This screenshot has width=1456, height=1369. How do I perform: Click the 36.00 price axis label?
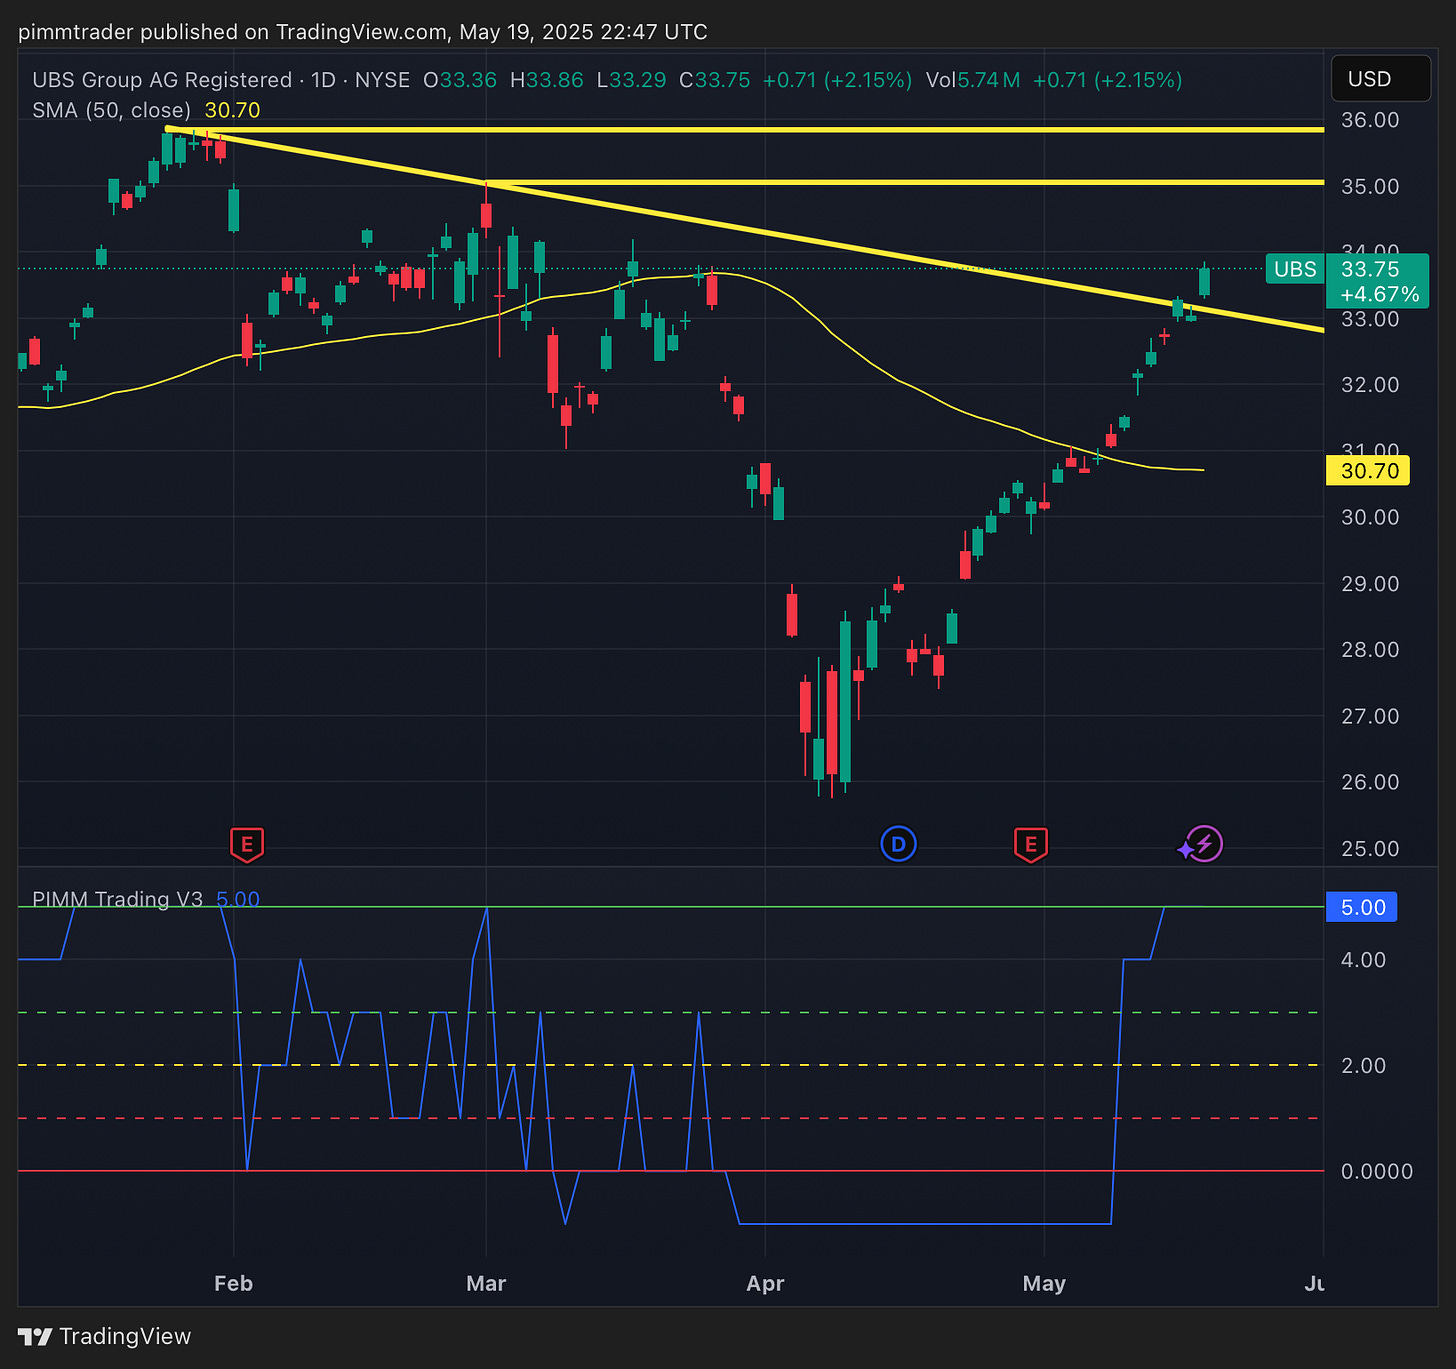(x=1369, y=120)
